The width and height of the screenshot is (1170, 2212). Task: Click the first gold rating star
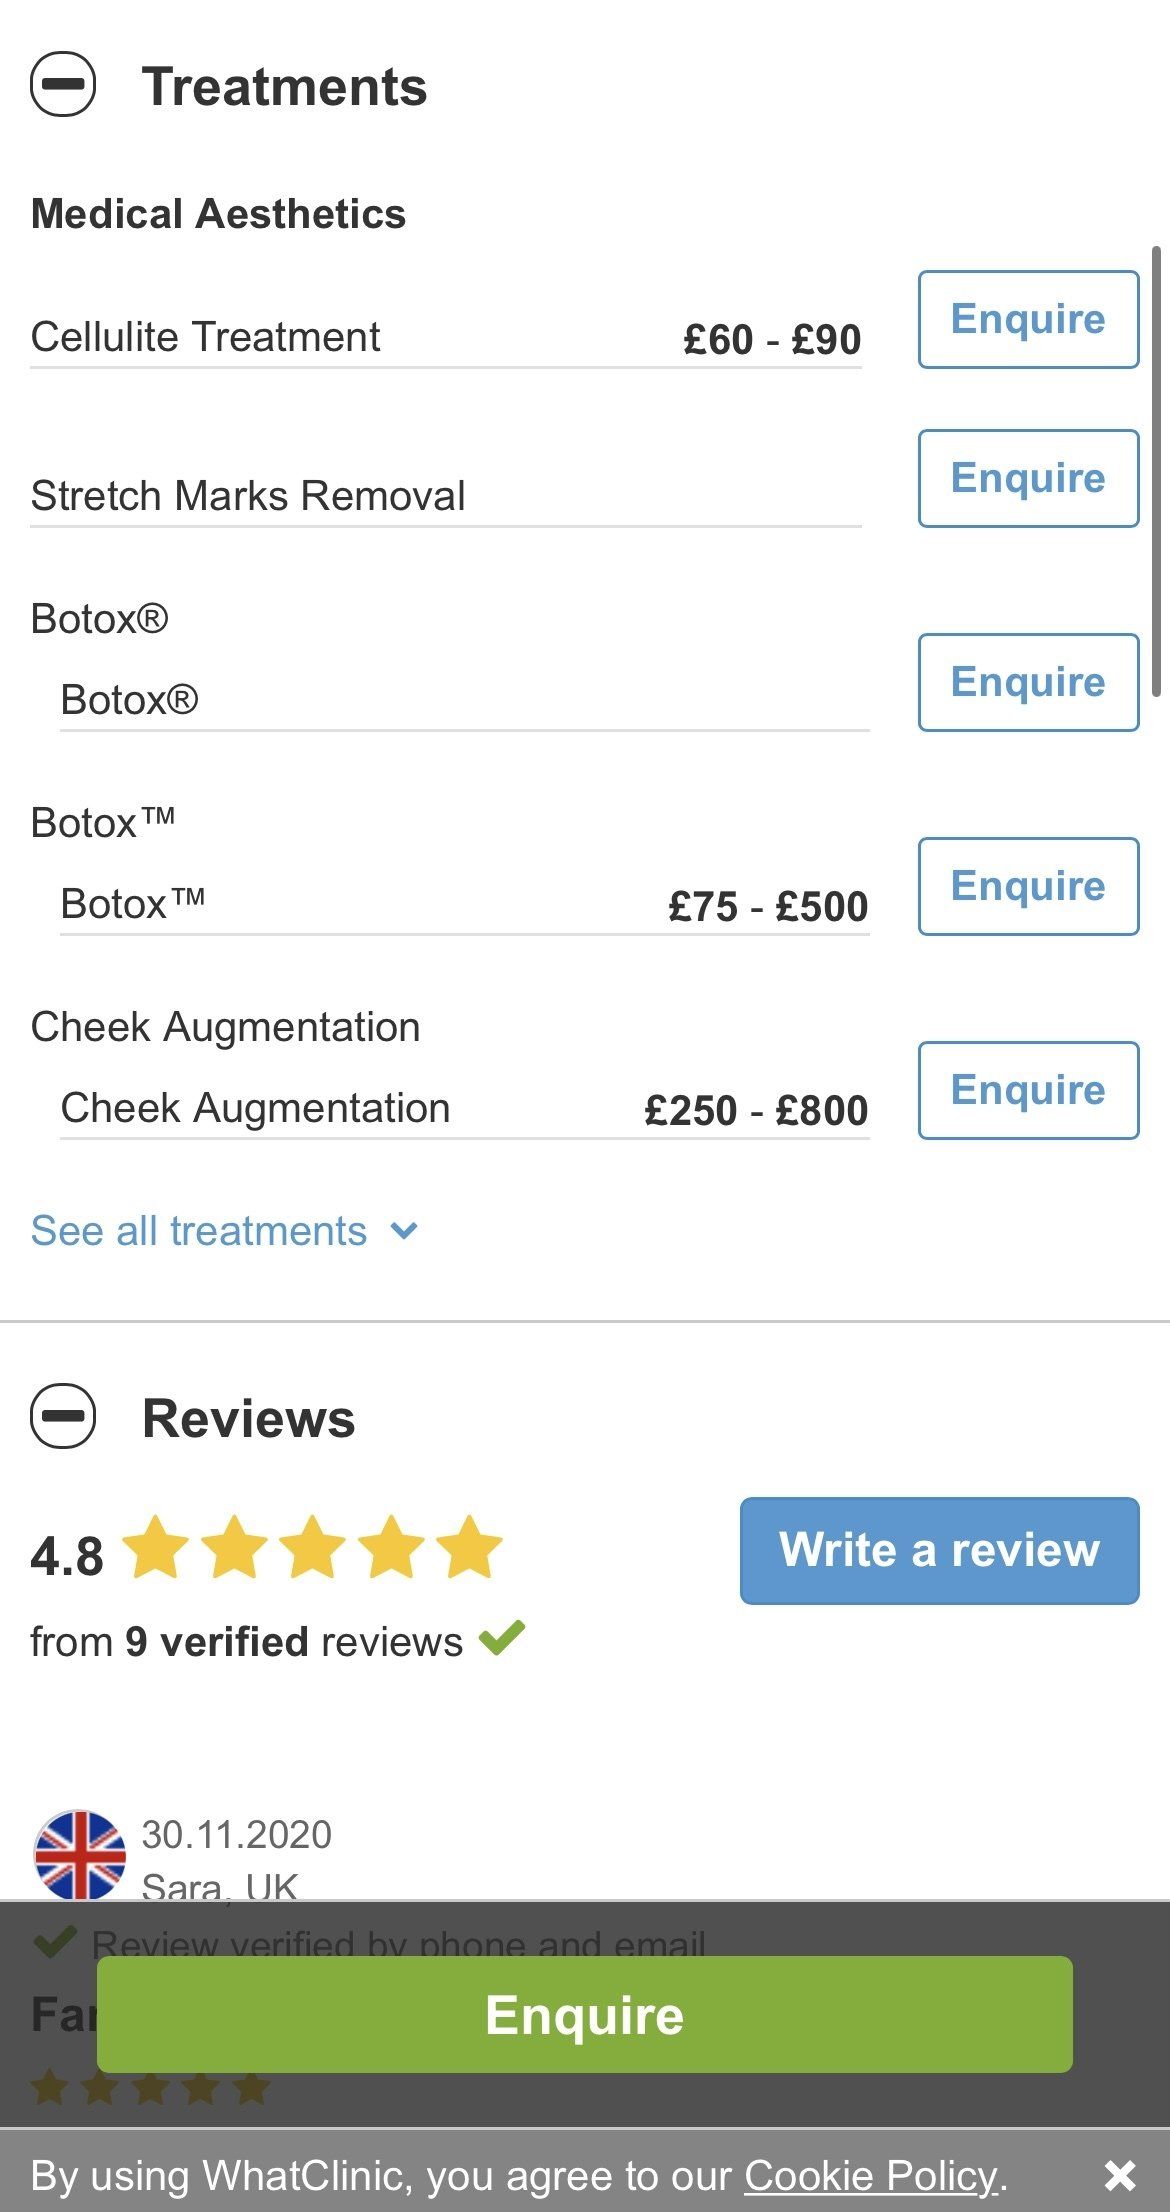coord(156,1547)
